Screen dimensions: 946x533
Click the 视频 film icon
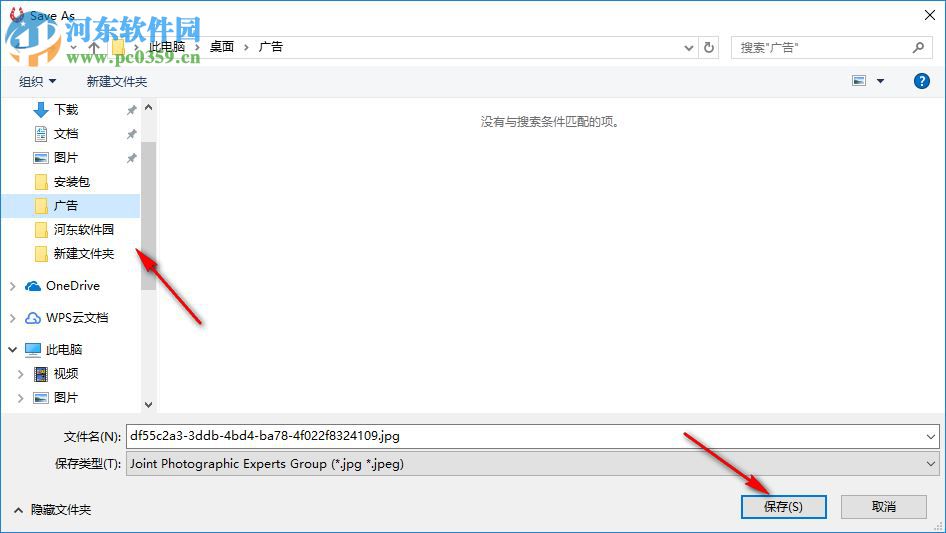coord(40,374)
